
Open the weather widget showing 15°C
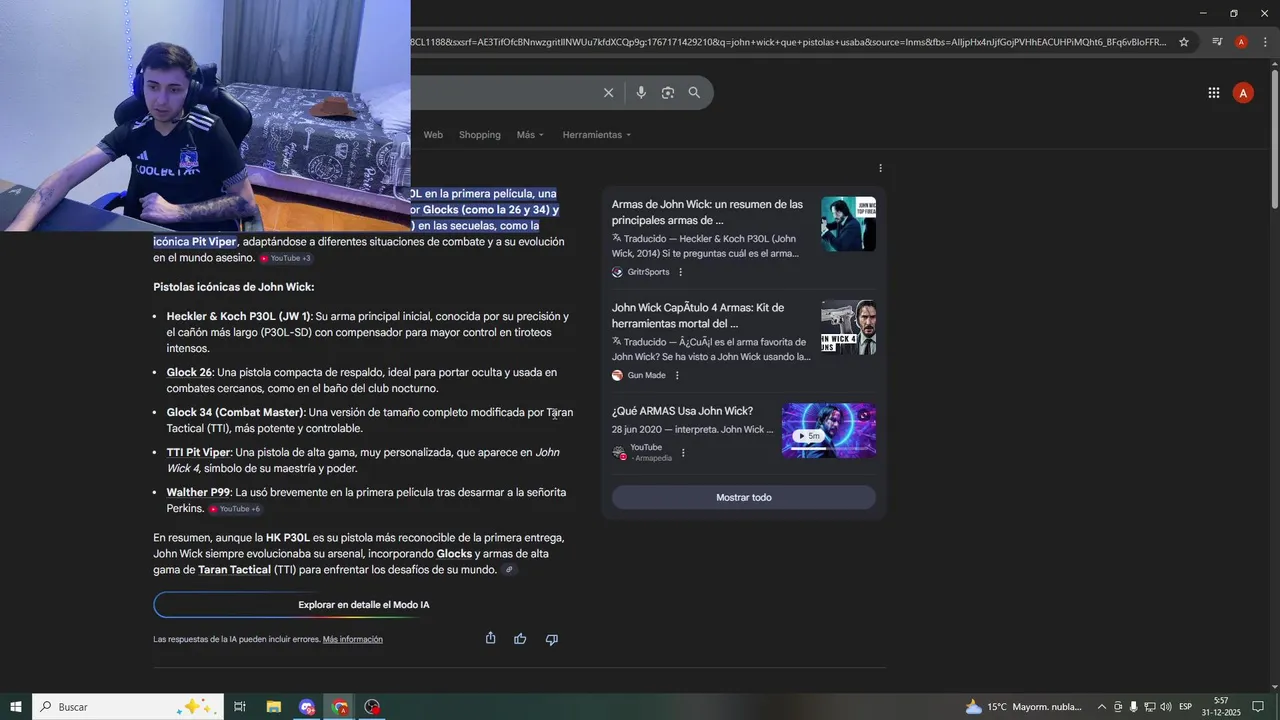[1023, 707]
